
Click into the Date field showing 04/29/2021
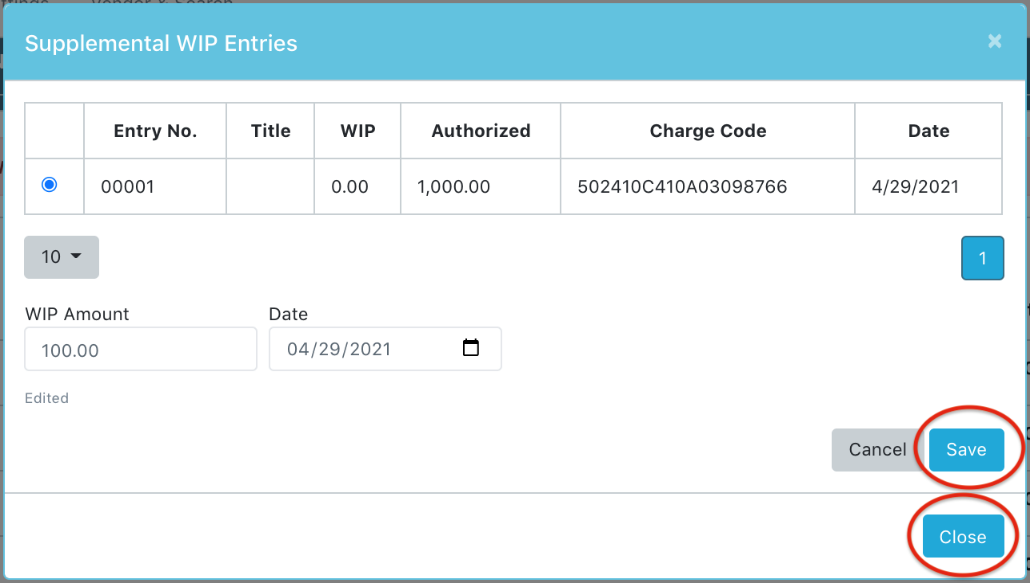point(385,349)
